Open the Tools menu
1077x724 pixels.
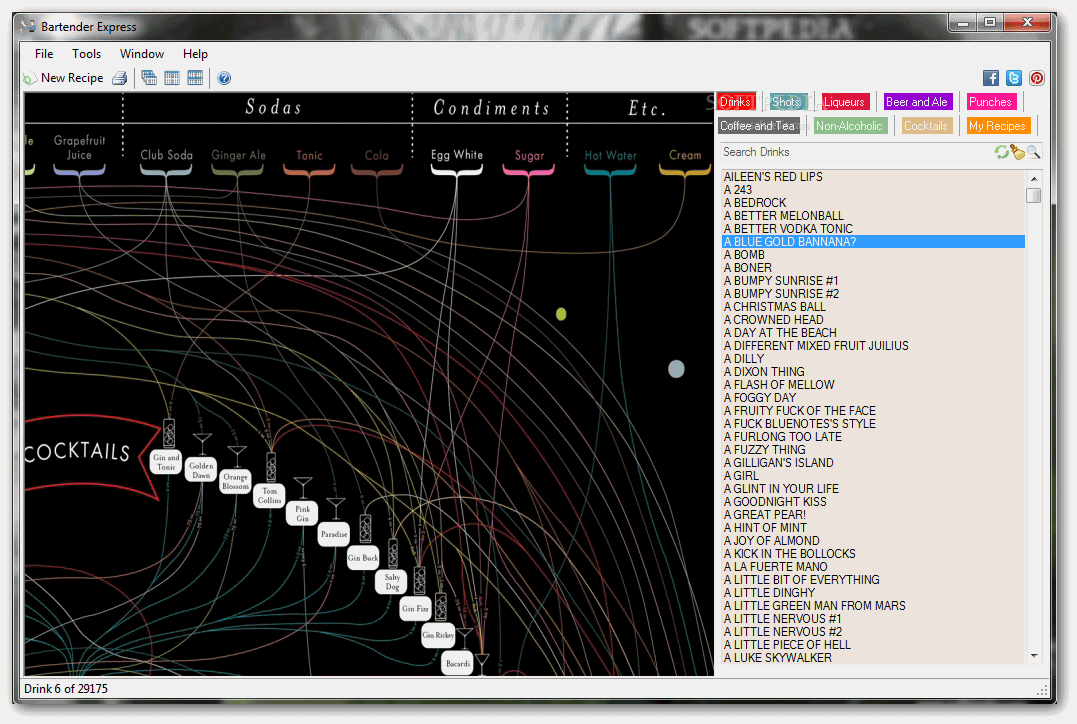tap(86, 54)
